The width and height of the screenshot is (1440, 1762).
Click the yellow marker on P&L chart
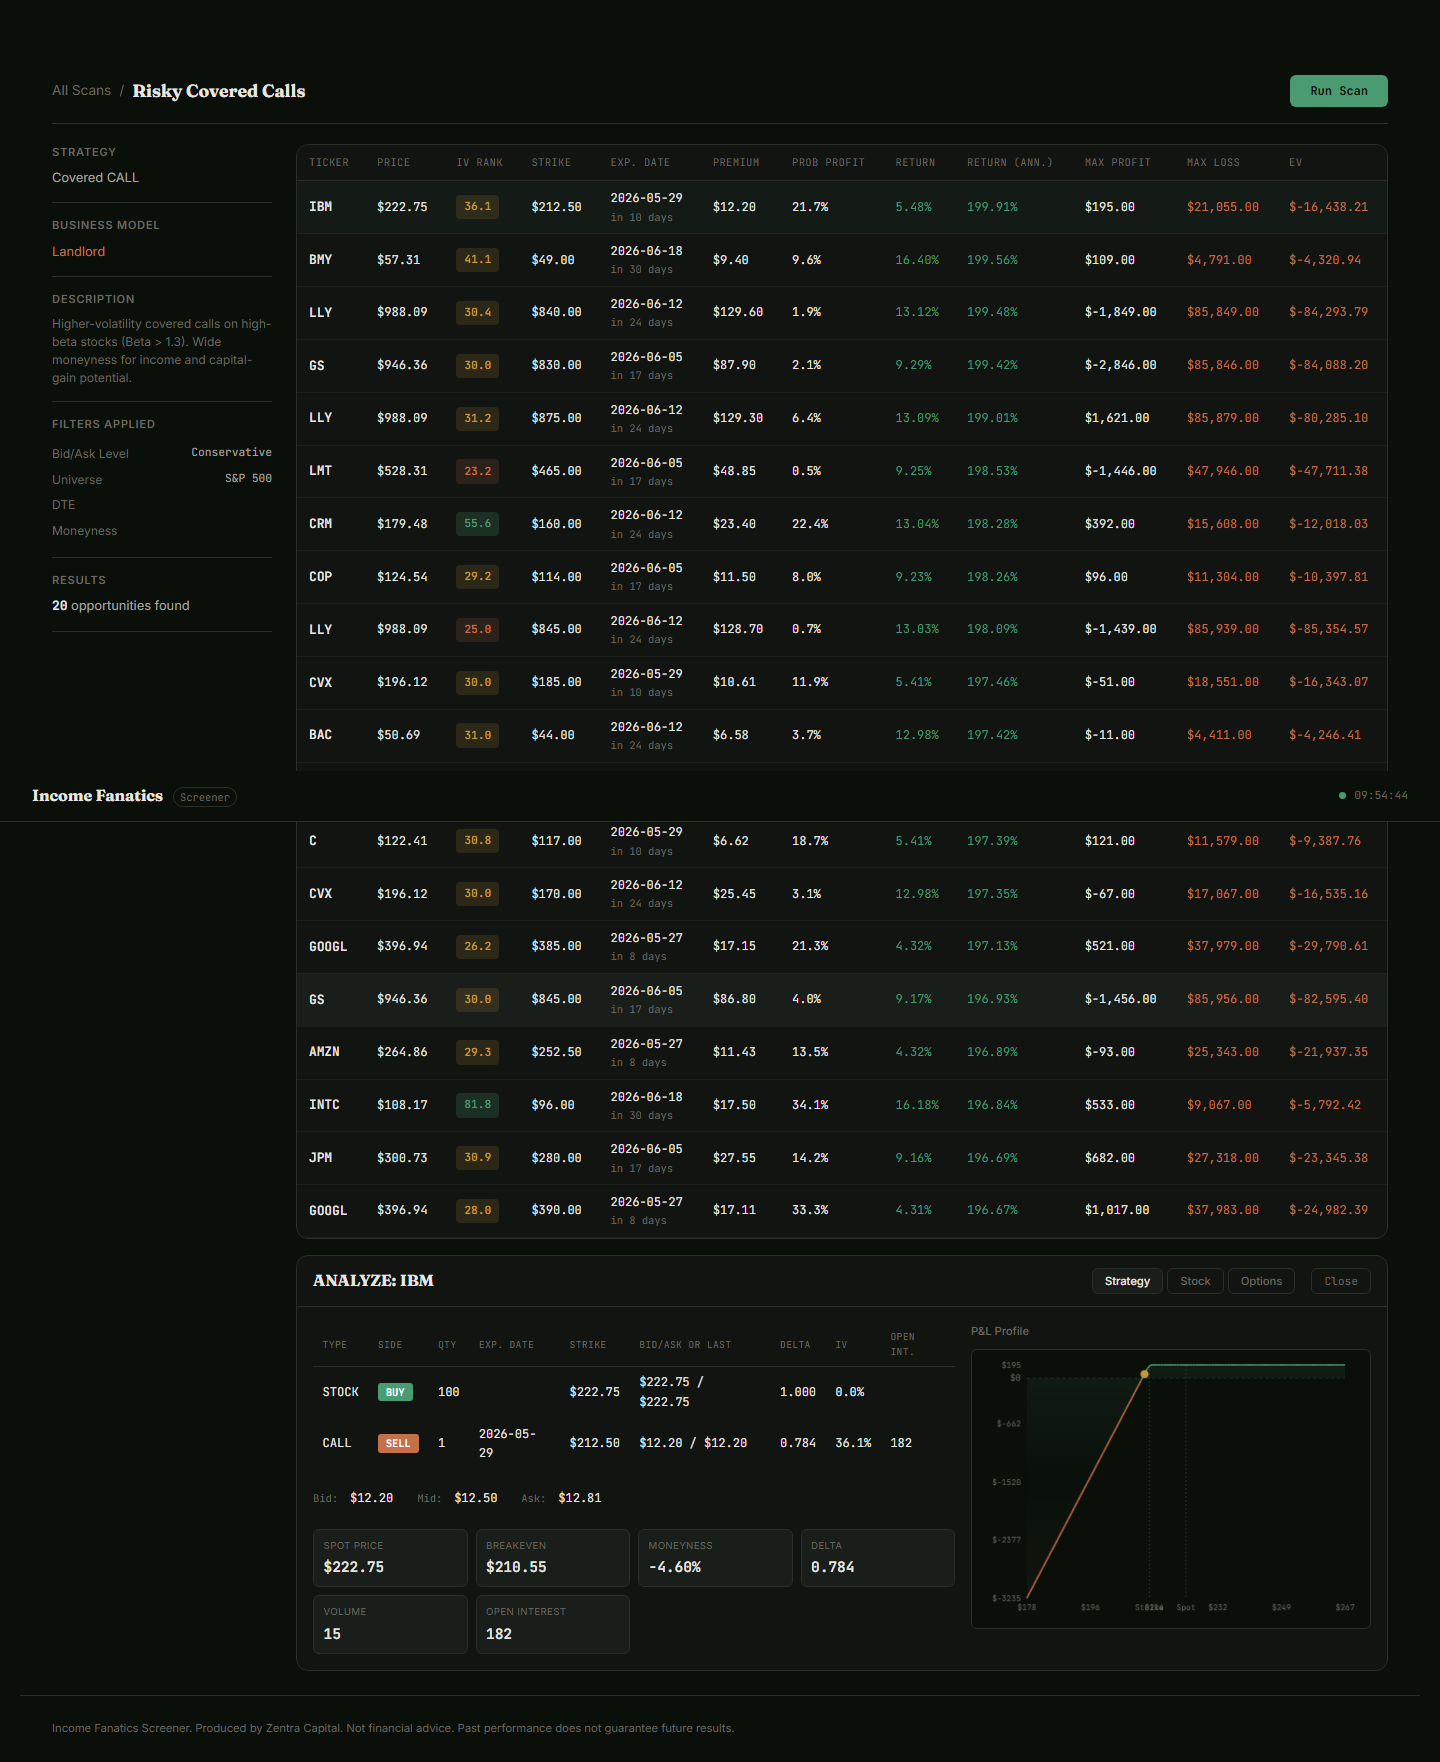coord(1145,1374)
